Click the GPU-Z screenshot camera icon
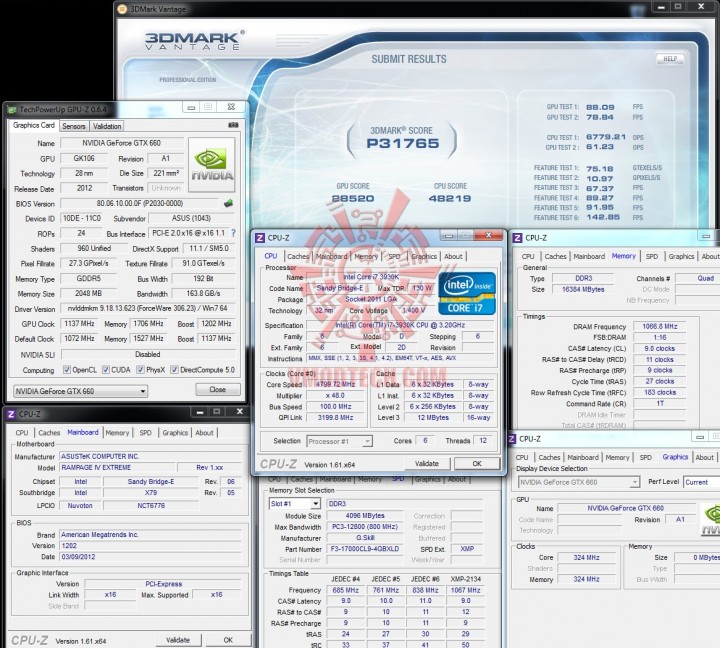The width and height of the screenshot is (720, 648). click(x=233, y=125)
